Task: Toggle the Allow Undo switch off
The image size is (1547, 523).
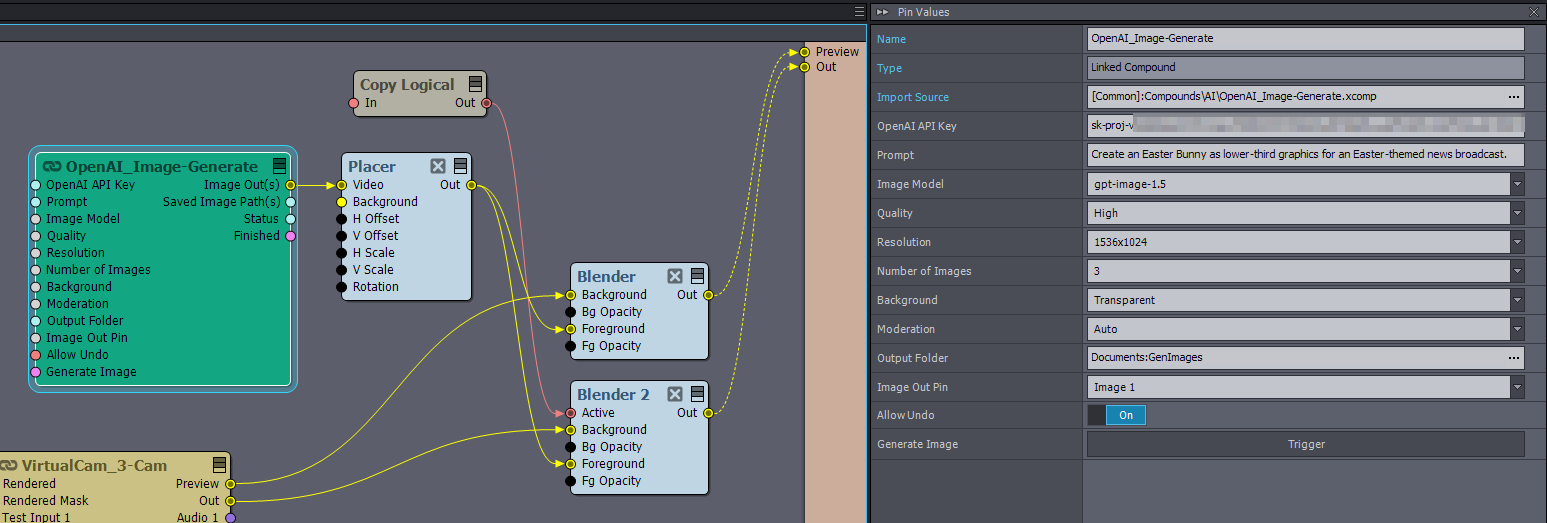Action: (x=1116, y=415)
